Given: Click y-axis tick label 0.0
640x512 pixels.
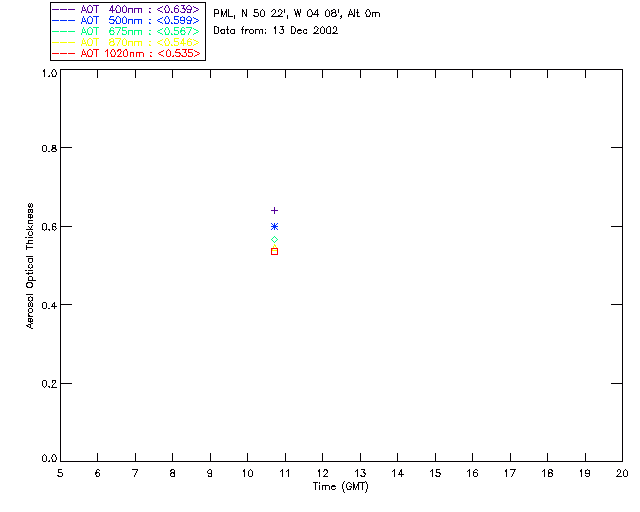Looking at the screenshot, I should [x=49, y=459].
